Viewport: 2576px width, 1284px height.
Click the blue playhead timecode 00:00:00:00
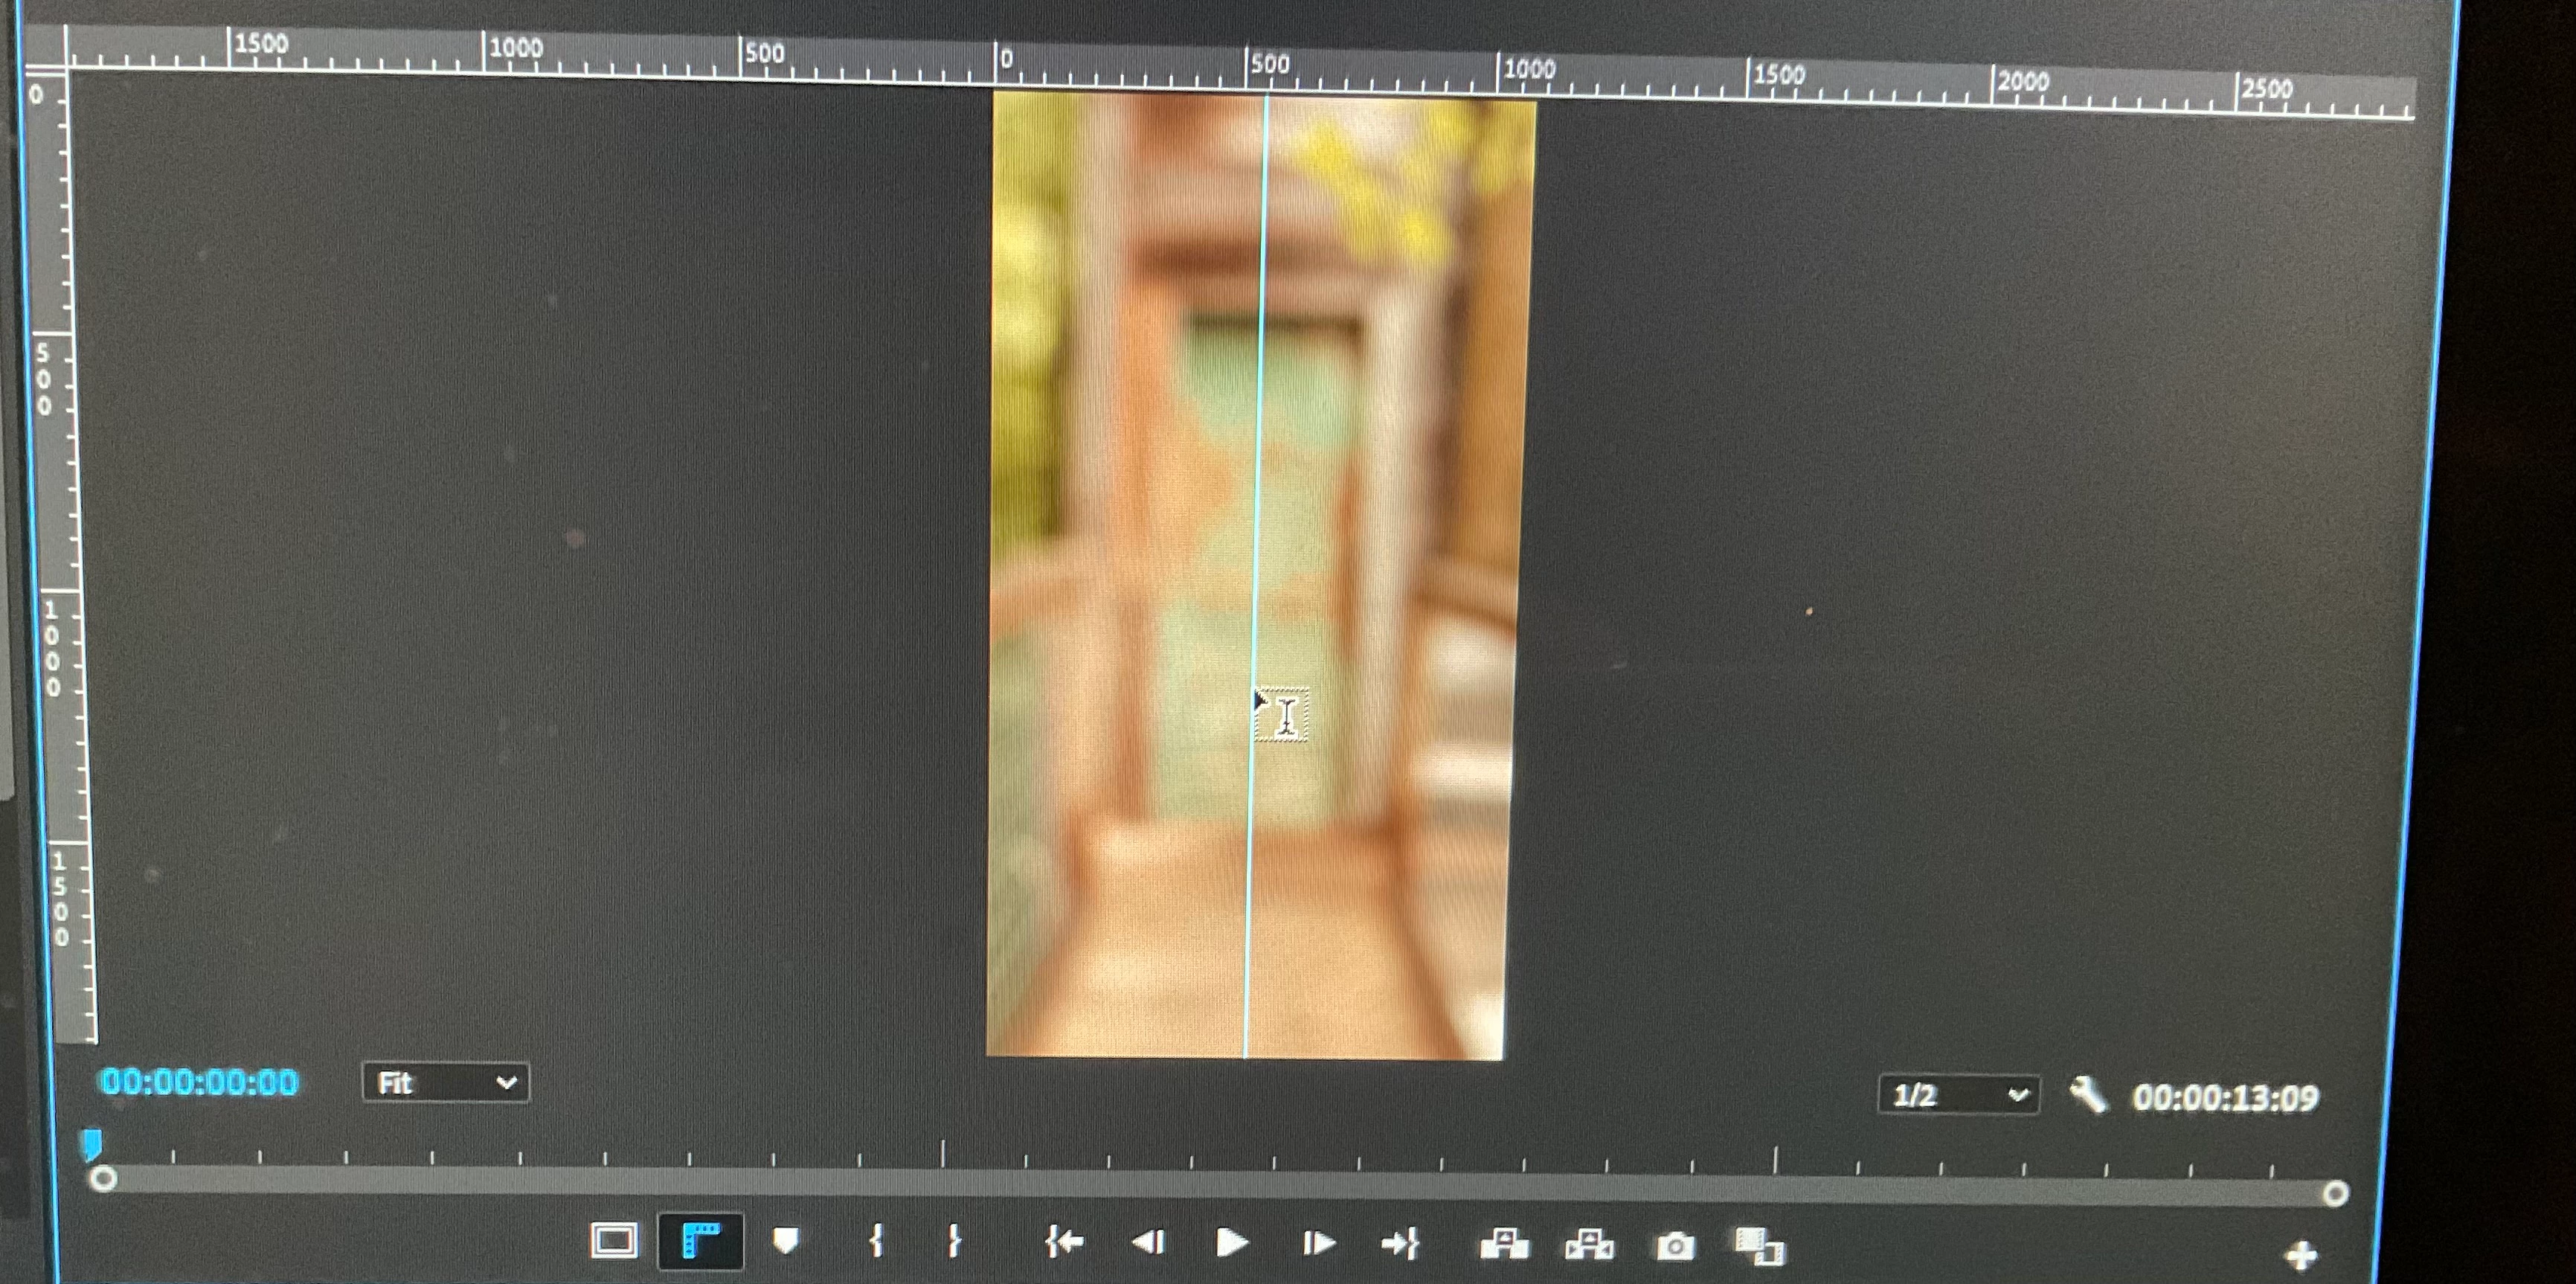(x=200, y=1082)
